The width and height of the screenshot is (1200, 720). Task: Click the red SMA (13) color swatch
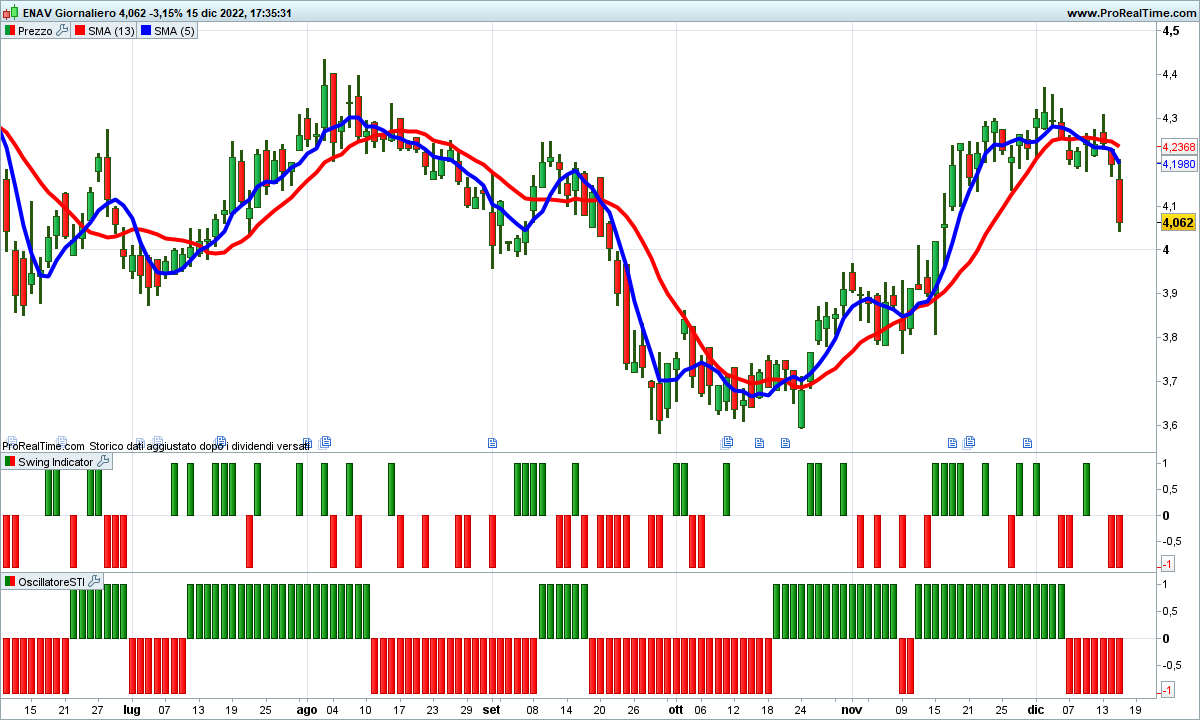click(x=80, y=31)
